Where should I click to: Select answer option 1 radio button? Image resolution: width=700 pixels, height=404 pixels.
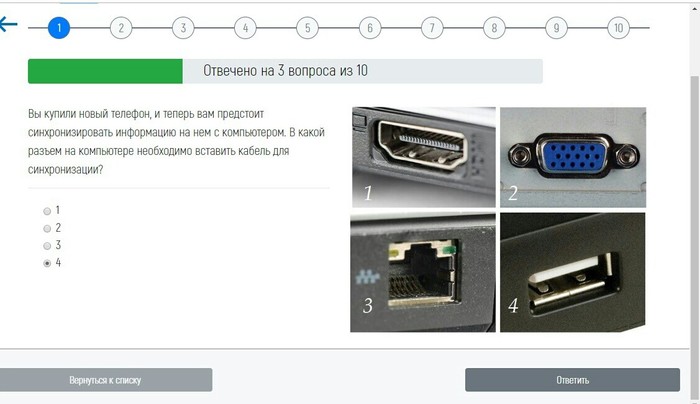point(47,211)
